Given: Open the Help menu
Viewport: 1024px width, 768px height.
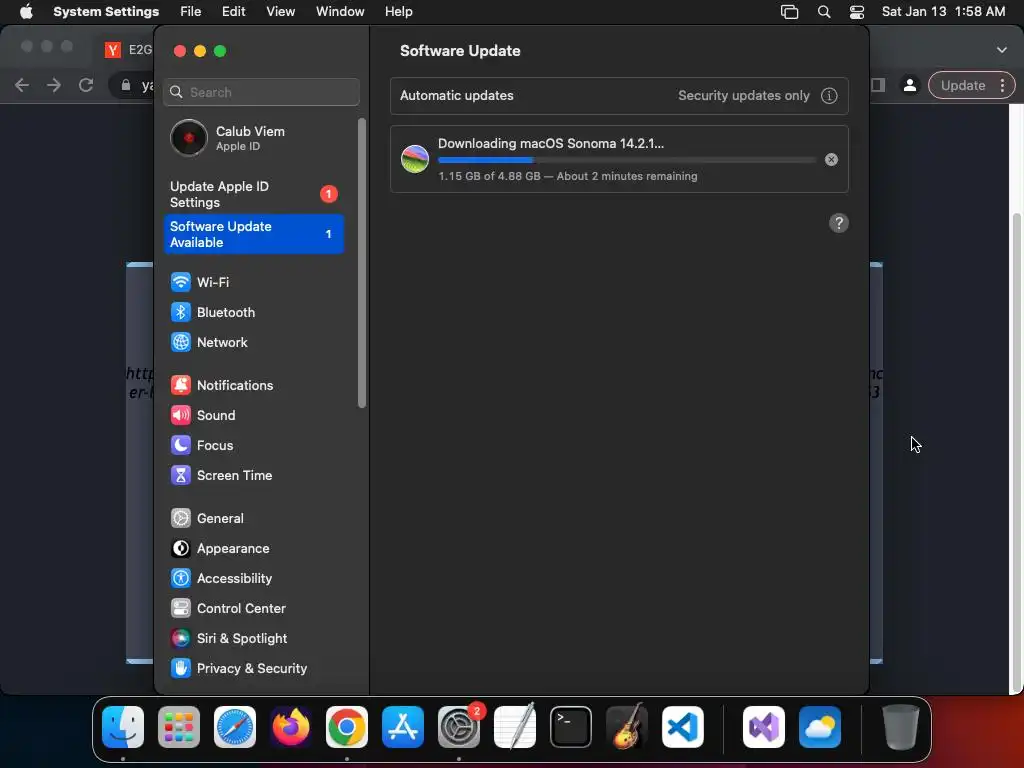Looking at the screenshot, I should coord(398,12).
